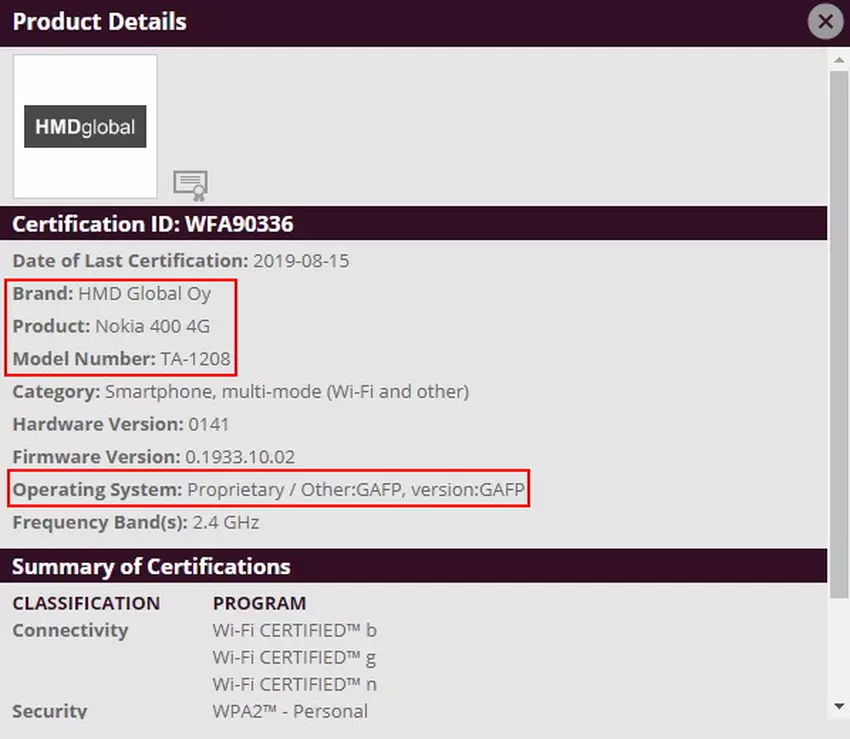Viewport: 850px width, 739px height.
Task: Click the WPA2 - Personal security entry
Action: [x=290, y=711]
